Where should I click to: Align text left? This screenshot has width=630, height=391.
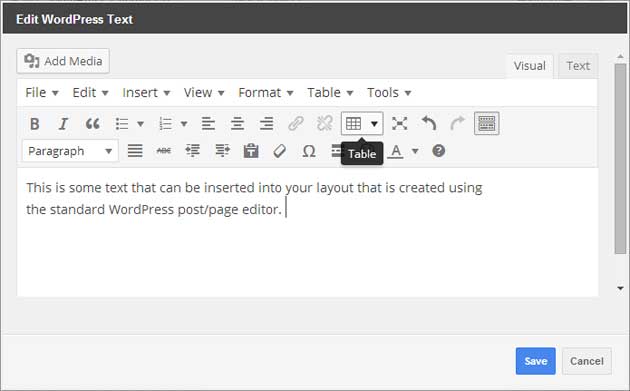click(x=208, y=123)
